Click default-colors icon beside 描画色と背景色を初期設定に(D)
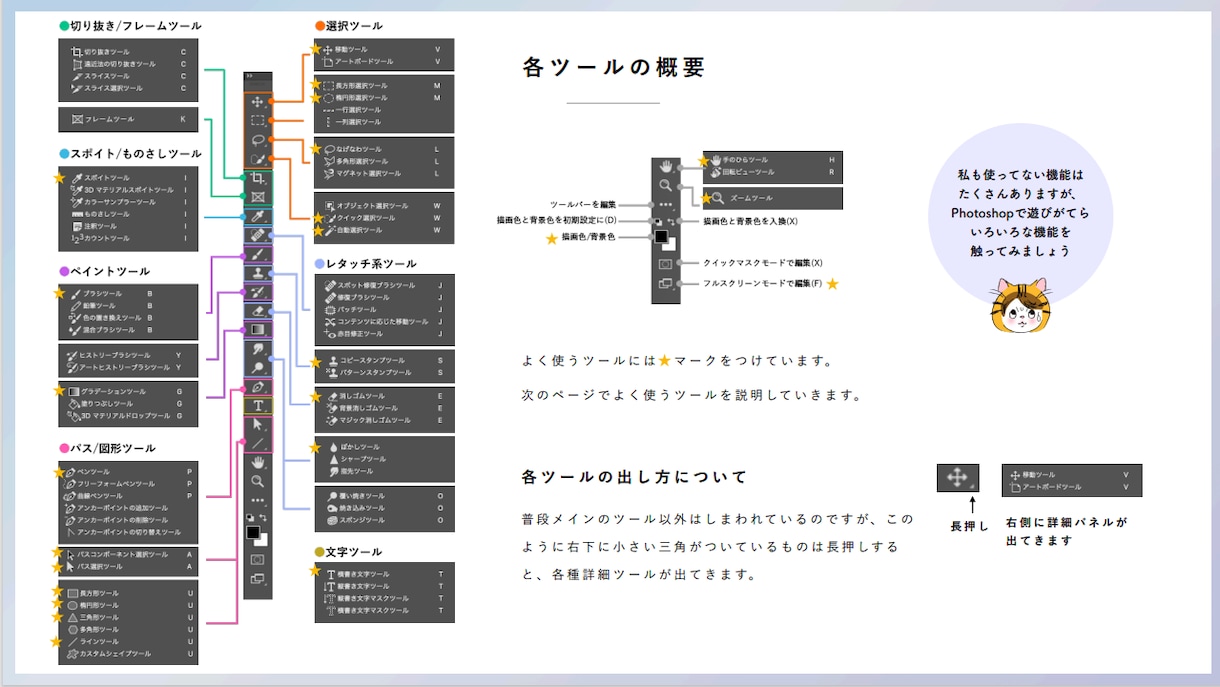Screen dimensions: 1220x687 (x=656, y=221)
